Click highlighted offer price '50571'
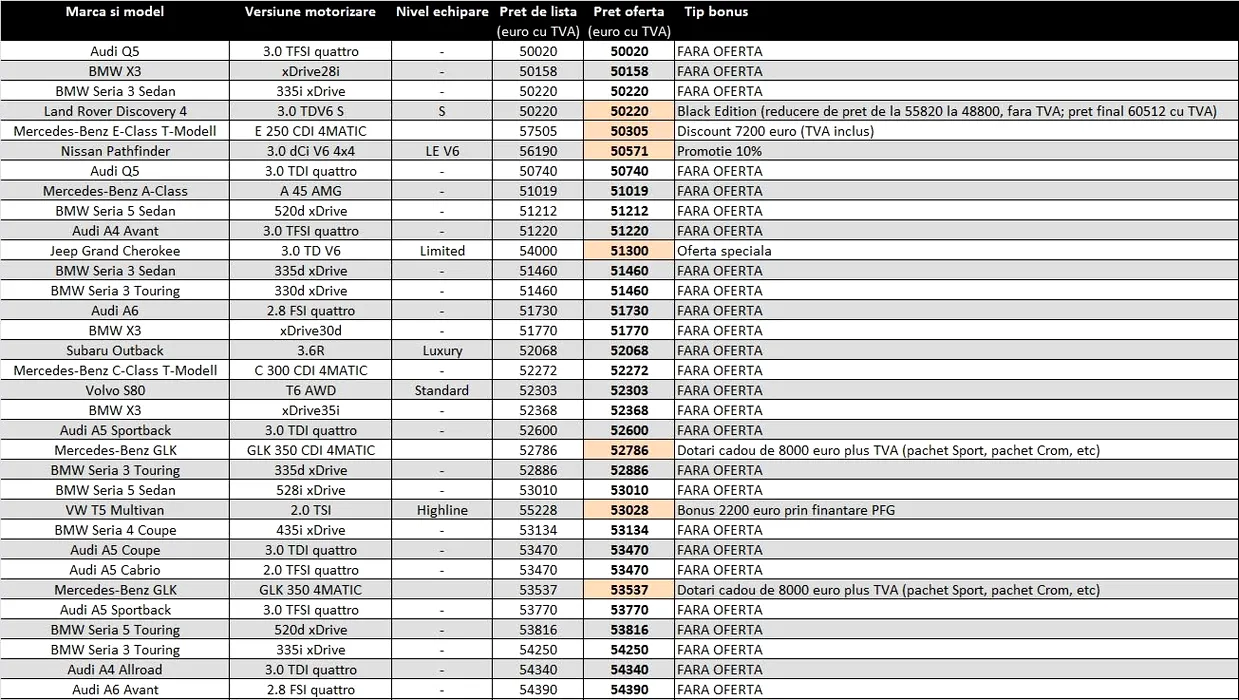 [629, 151]
